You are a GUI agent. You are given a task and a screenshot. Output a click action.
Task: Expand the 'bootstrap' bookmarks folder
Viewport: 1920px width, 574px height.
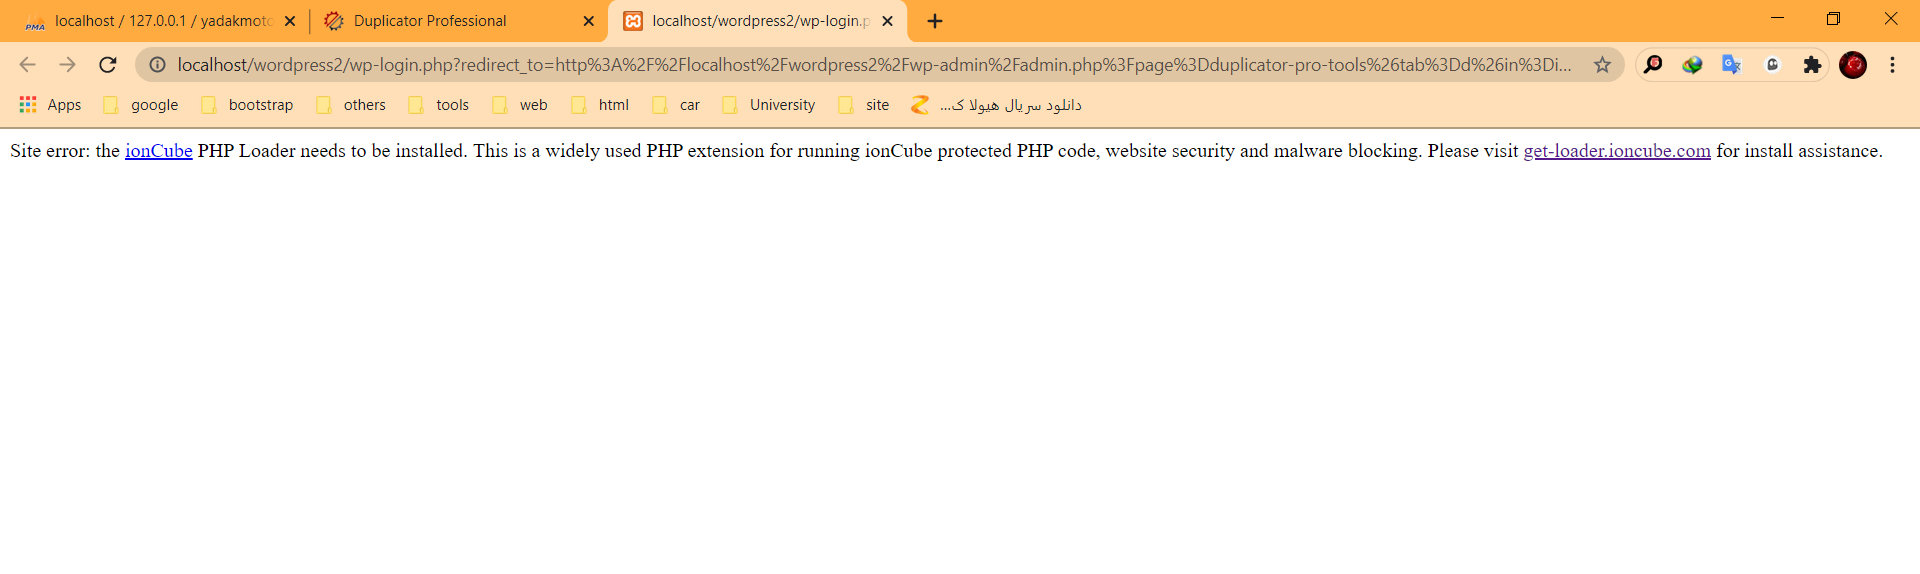coord(248,105)
